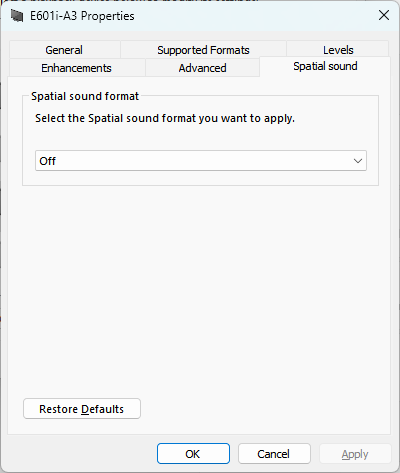Switch to the General tab
Viewport: 400px width, 473px height.
64,50
